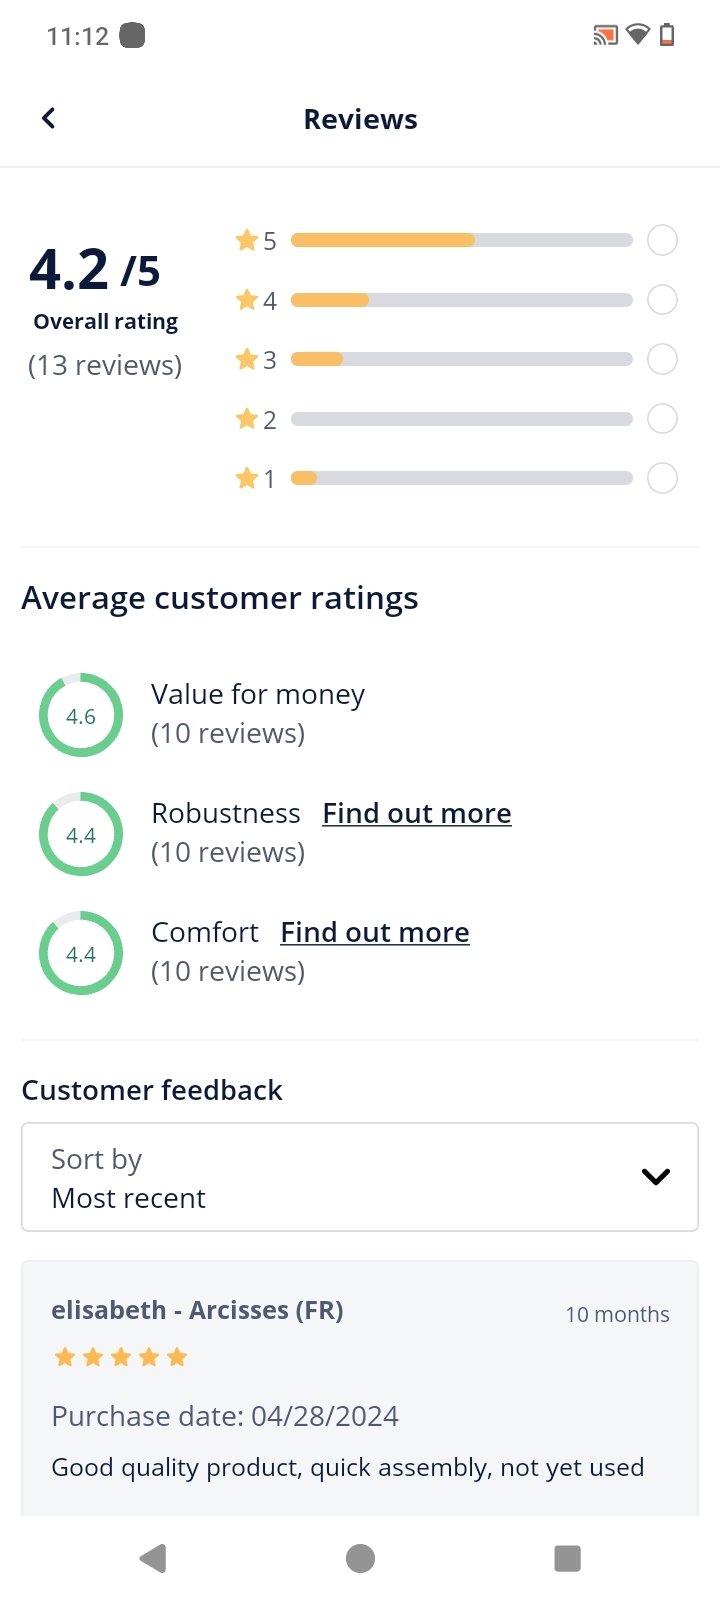720x1600 pixels.
Task: Tap elisabeth's five-star review rating
Action: (x=120, y=1357)
